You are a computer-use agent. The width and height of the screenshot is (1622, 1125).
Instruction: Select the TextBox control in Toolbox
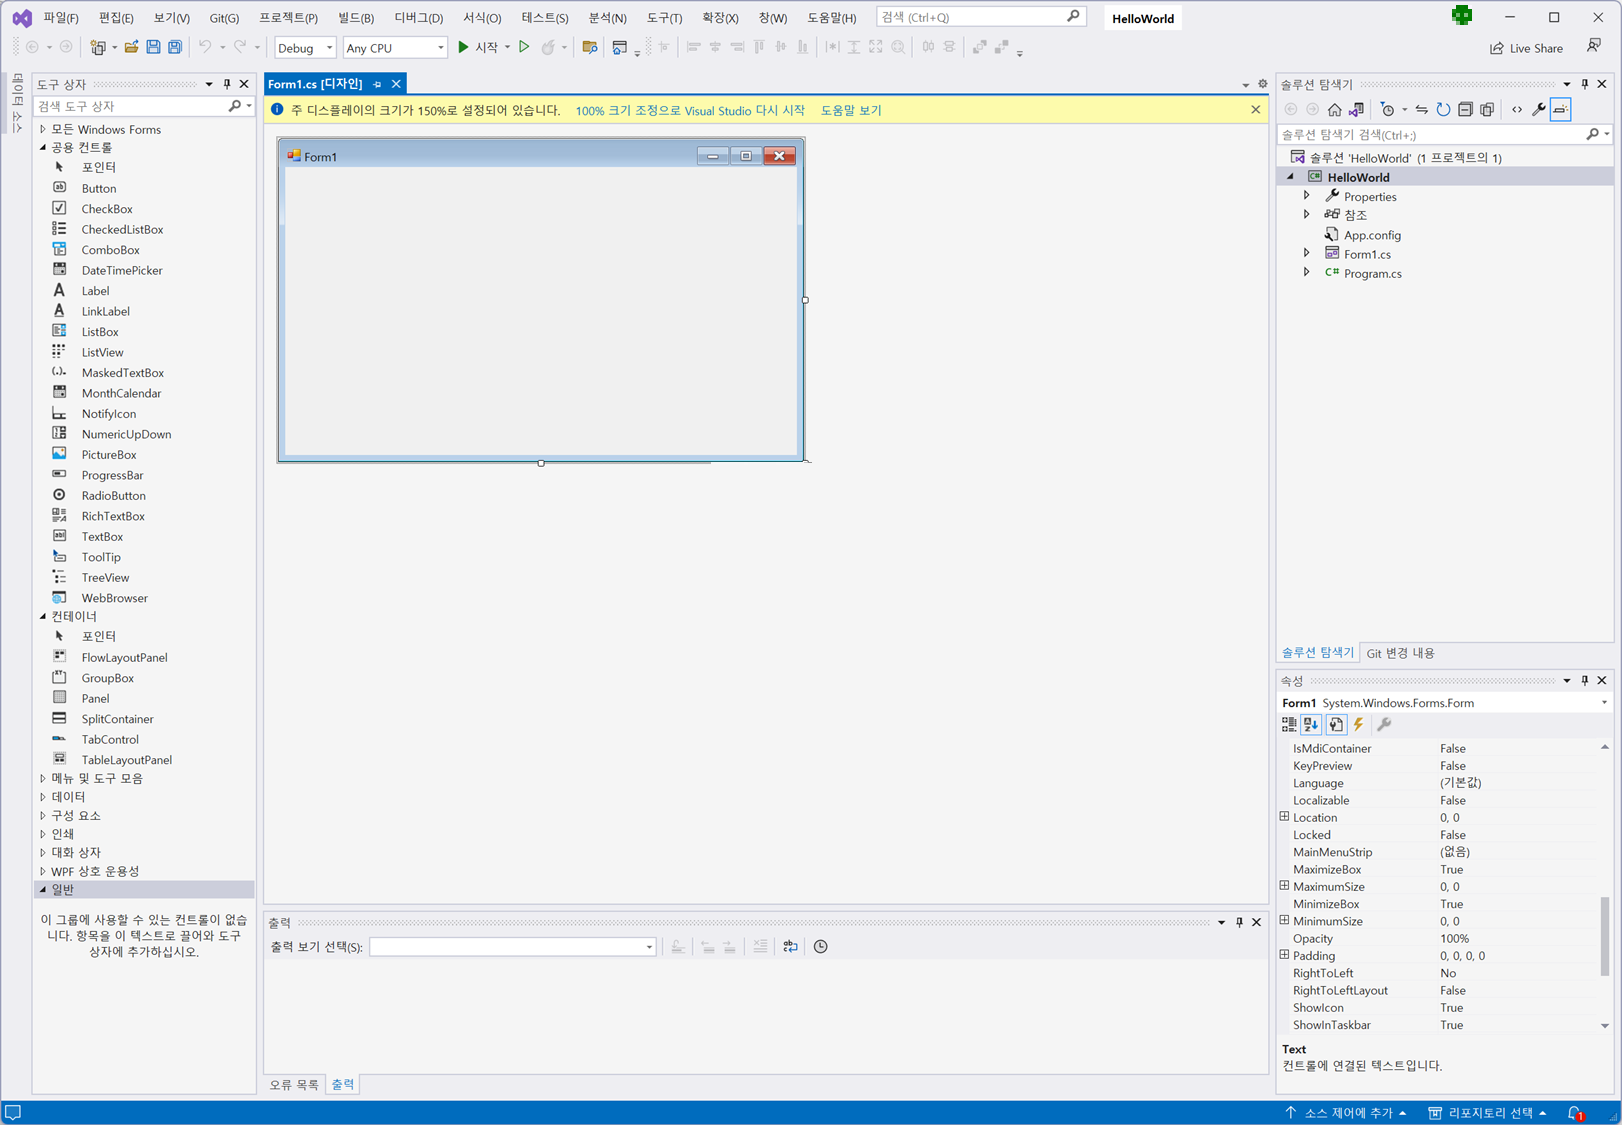[102, 536]
